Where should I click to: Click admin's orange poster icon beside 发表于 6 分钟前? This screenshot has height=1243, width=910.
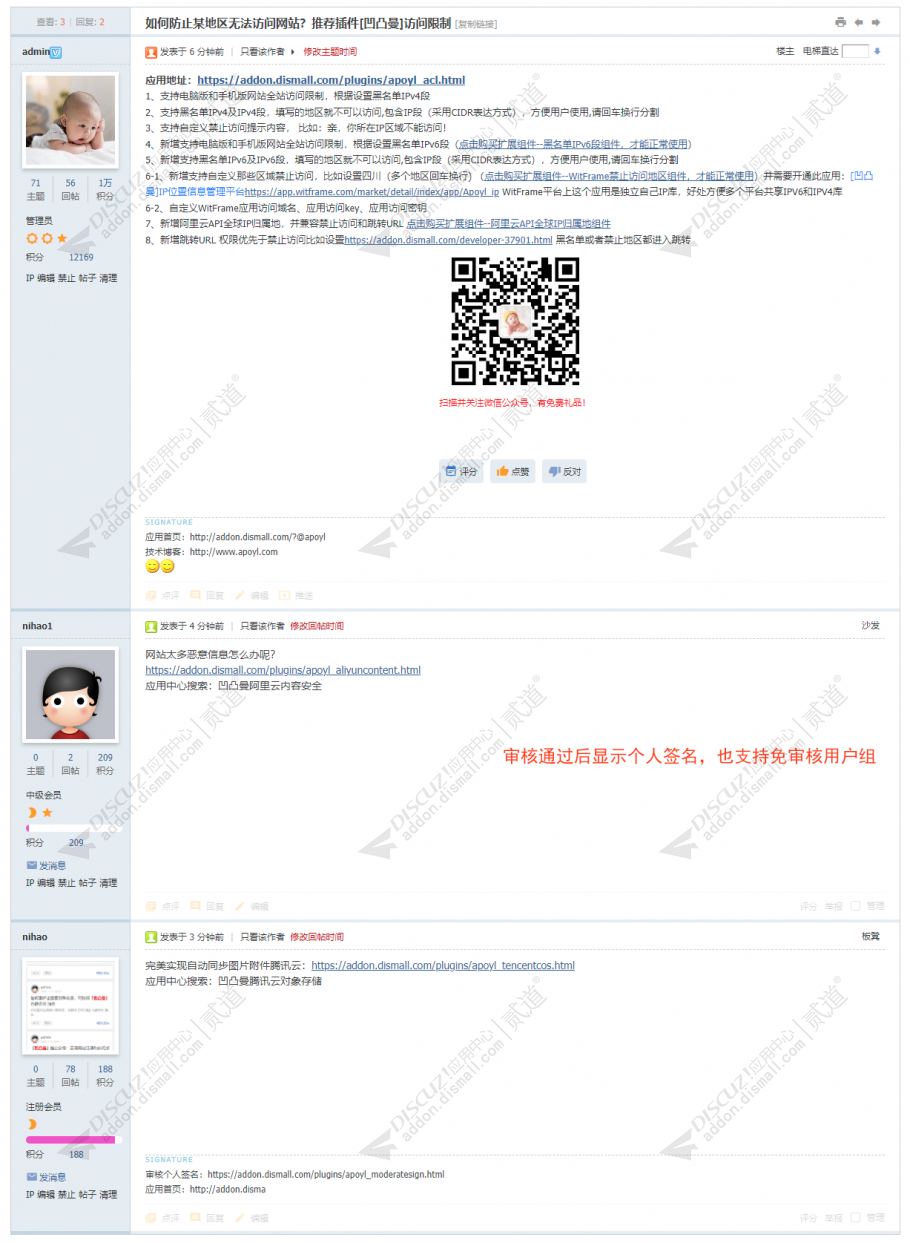(151, 51)
